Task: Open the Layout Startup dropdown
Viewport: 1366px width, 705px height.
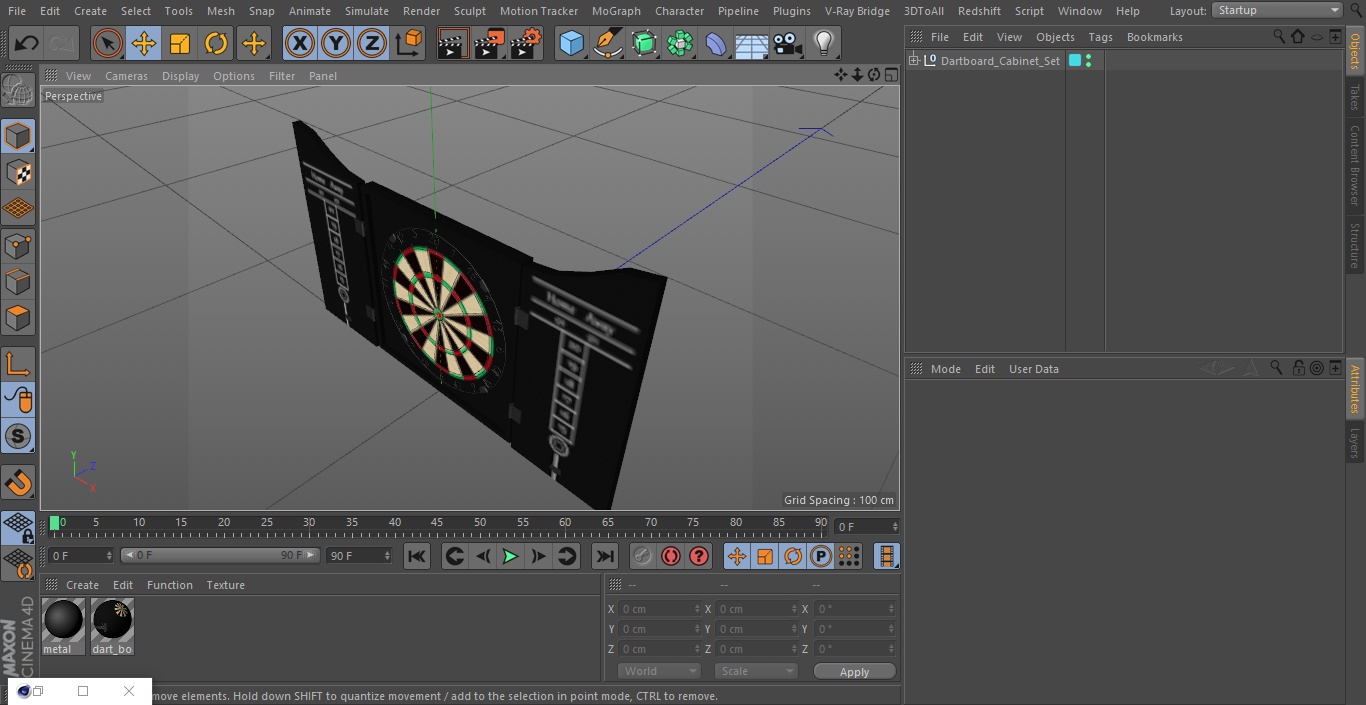Action: pyautogui.click(x=1277, y=10)
